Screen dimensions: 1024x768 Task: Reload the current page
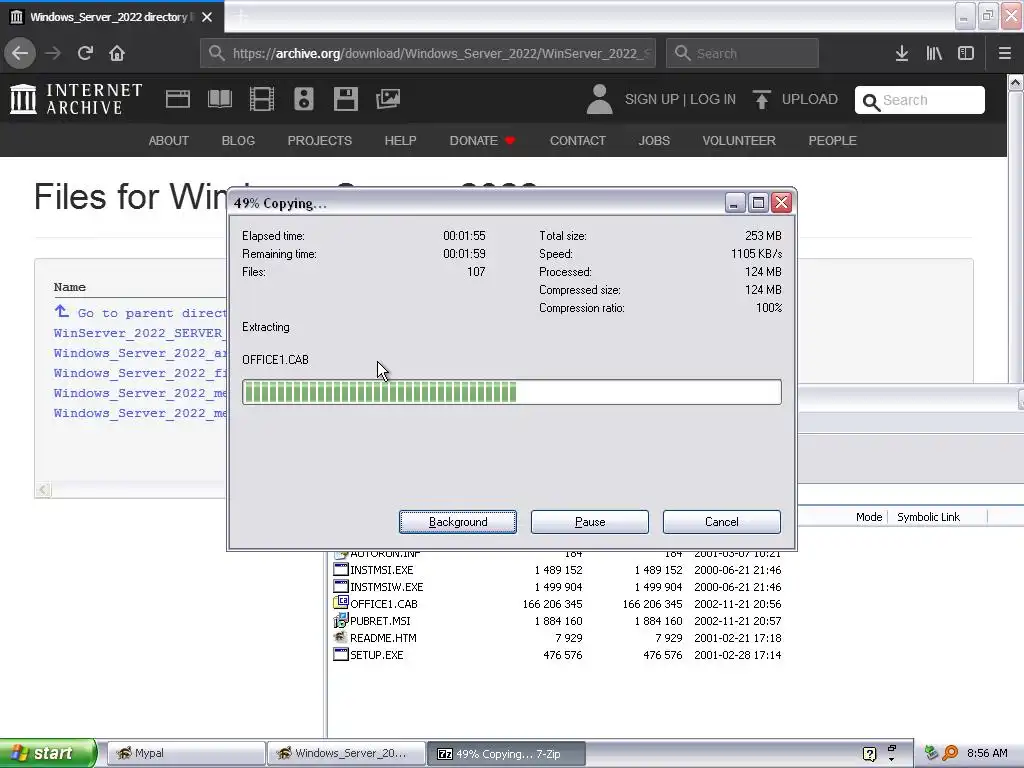click(x=85, y=53)
